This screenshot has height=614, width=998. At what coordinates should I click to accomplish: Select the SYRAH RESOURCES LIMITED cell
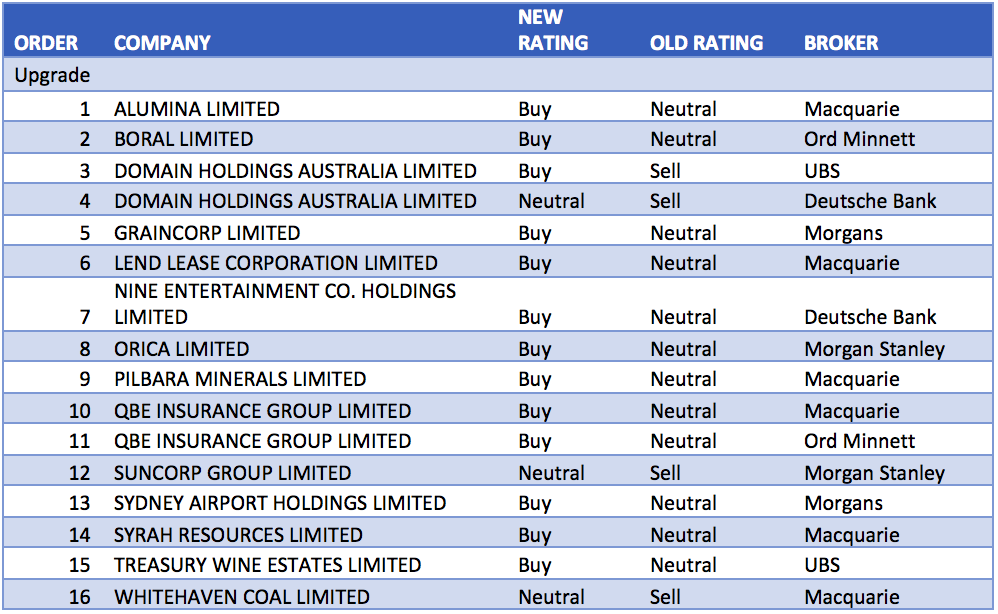pyautogui.click(x=238, y=535)
